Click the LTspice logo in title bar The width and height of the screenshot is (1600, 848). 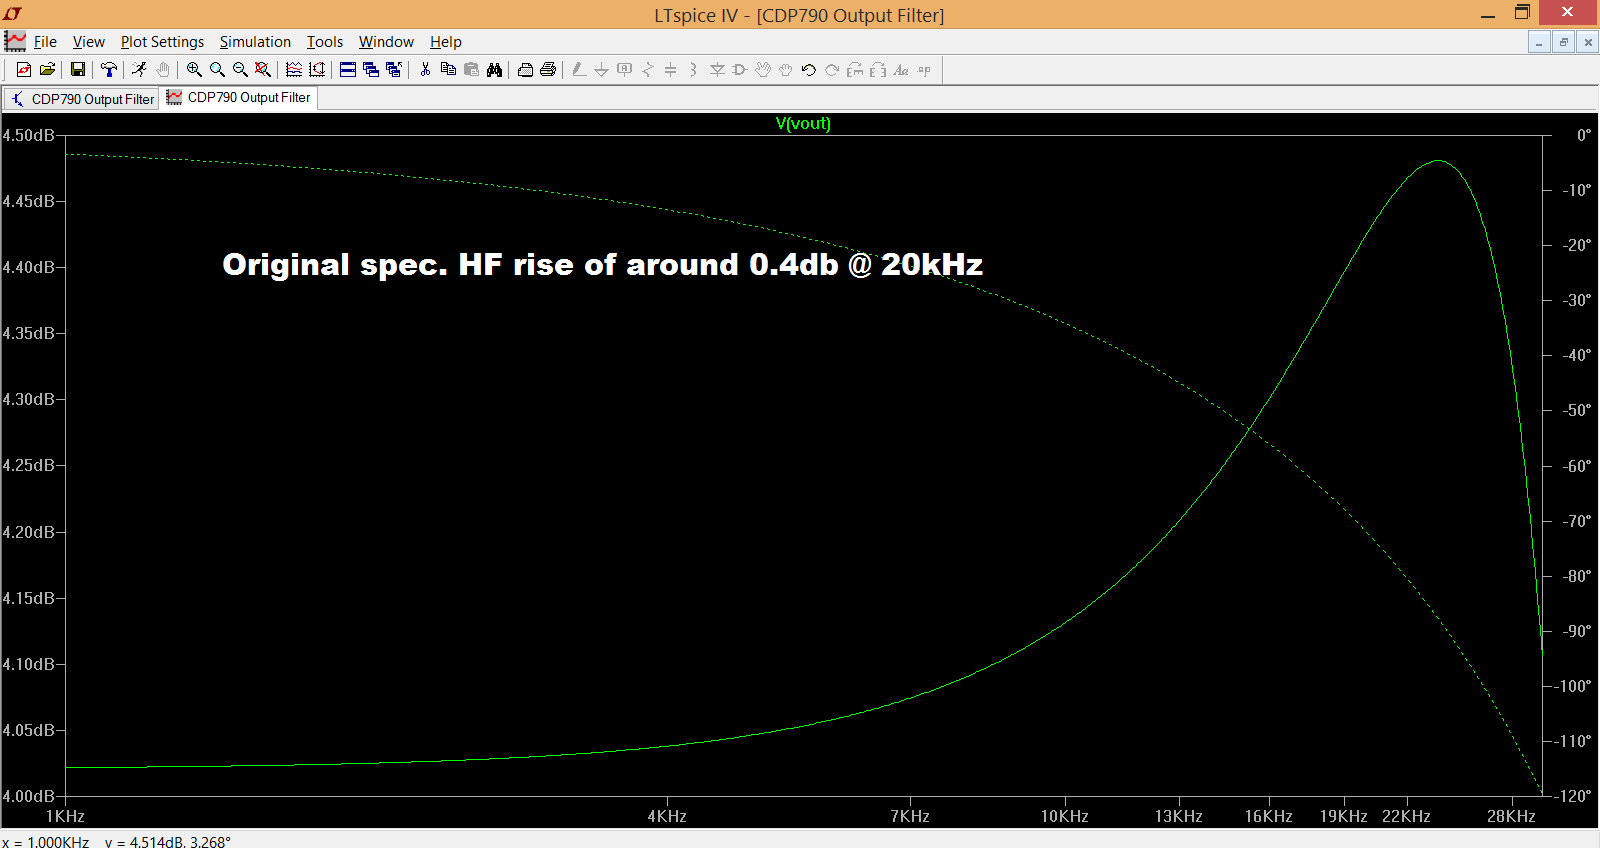tap(13, 14)
